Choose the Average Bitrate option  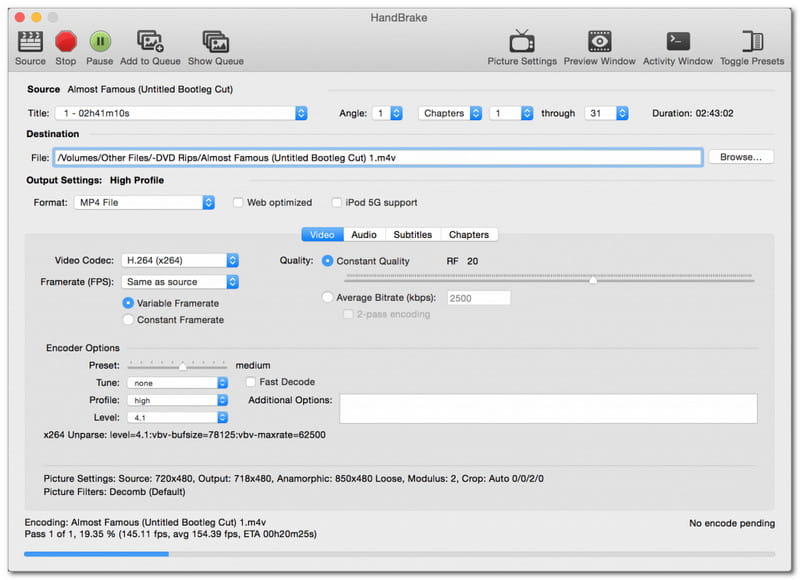coord(328,297)
